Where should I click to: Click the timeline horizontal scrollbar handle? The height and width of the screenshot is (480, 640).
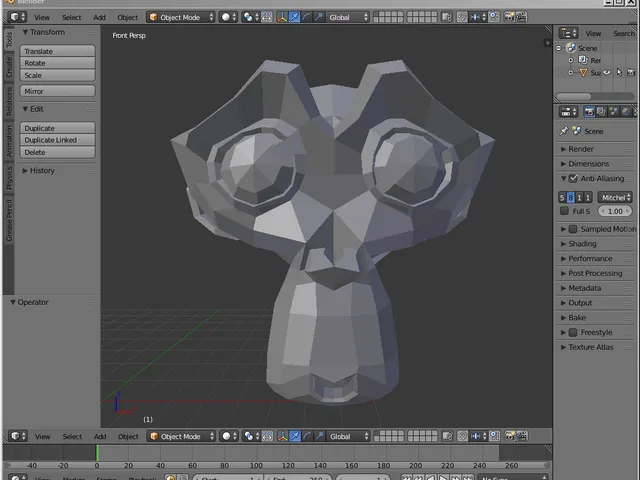coord(277,465)
